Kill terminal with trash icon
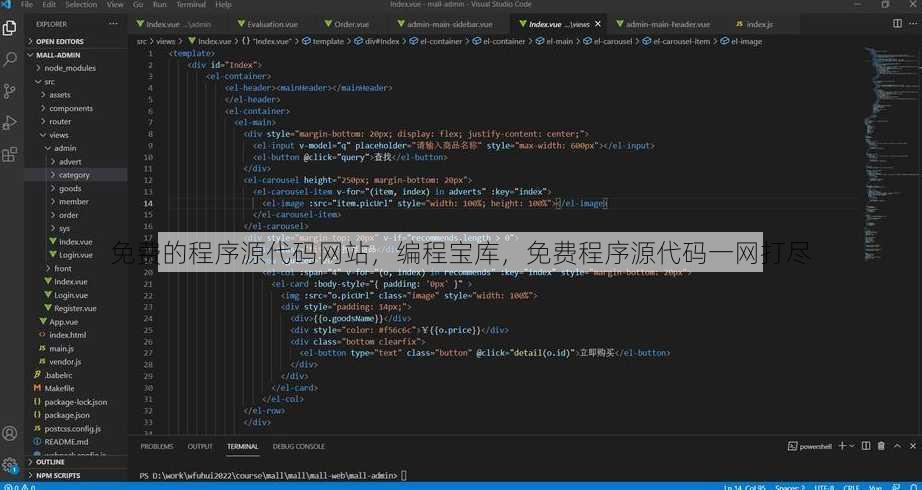Image resolution: width=922 pixels, height=490 pixels. pyautogui.click(x=880, y=446)
